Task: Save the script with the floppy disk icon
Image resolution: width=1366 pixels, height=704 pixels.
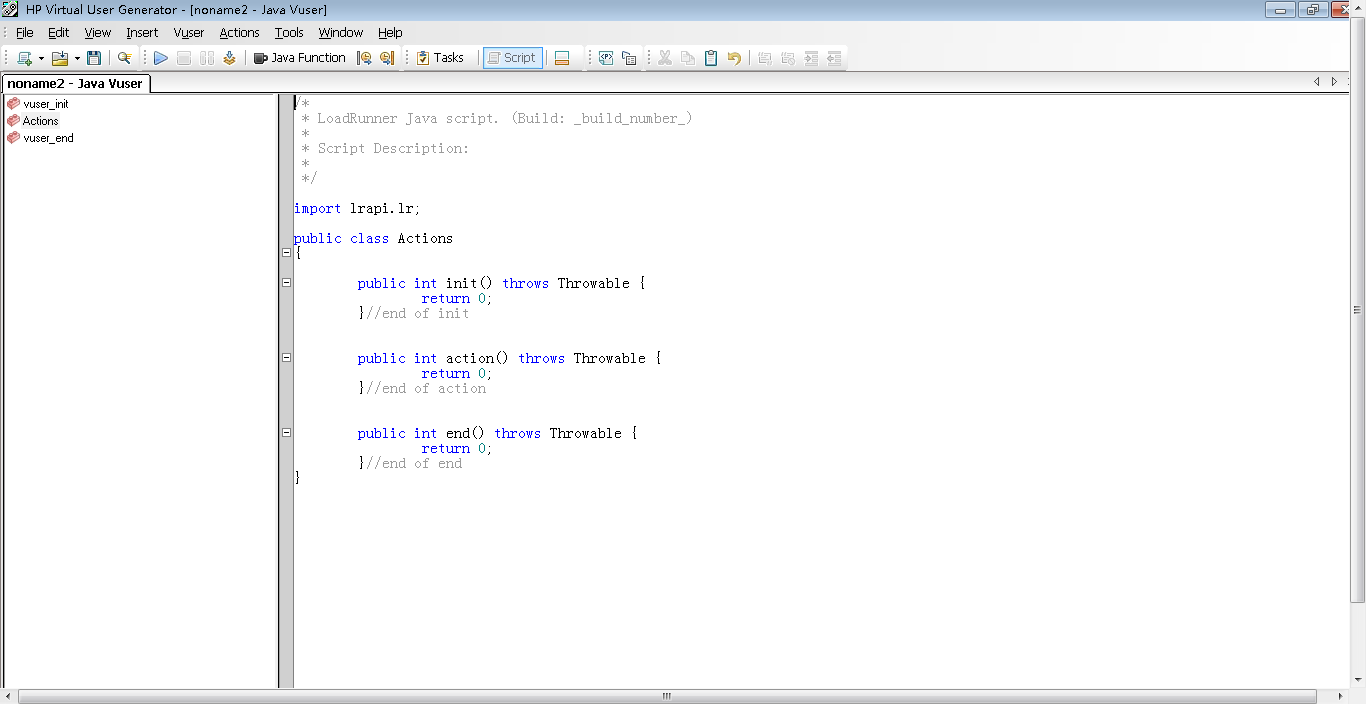Action: pos(94,58)
